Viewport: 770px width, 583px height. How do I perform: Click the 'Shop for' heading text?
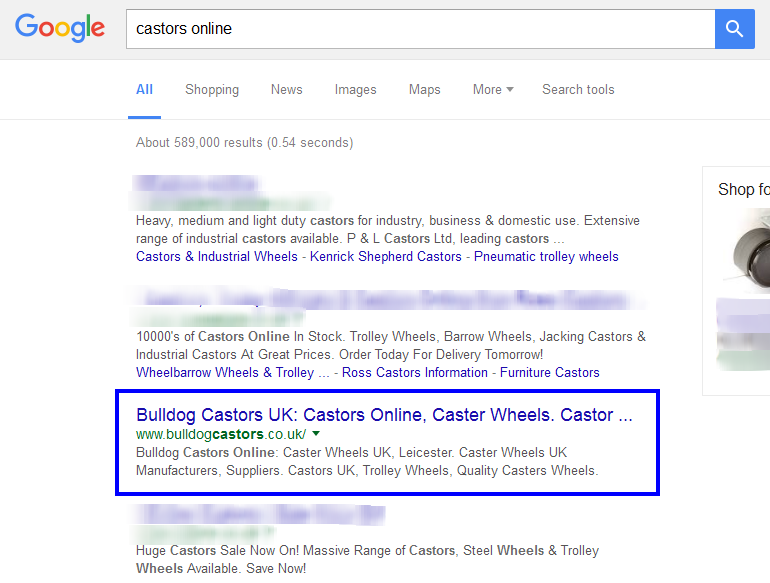(743, 189)
